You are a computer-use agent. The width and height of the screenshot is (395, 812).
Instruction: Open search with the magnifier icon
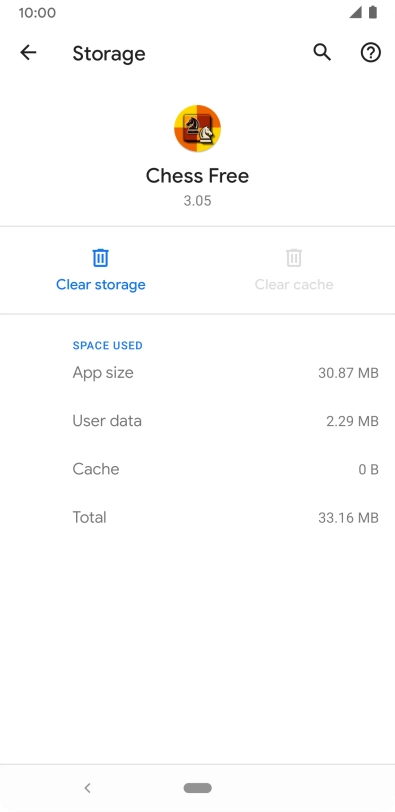322,52
